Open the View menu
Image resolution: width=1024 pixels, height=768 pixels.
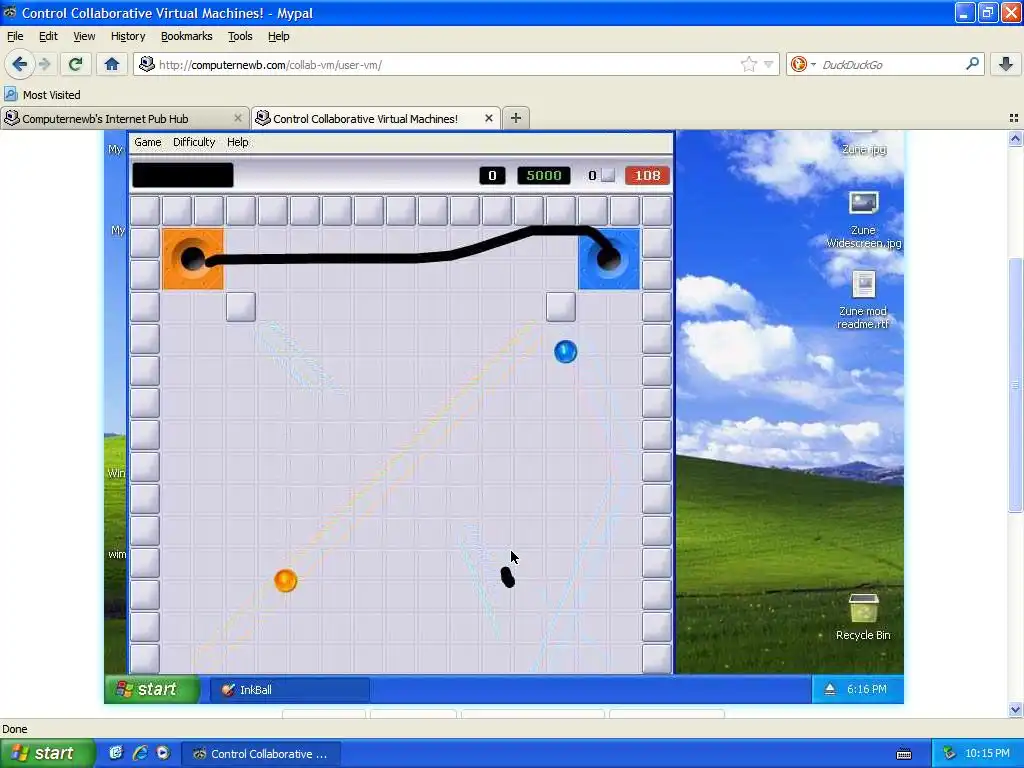pos(84,36)
